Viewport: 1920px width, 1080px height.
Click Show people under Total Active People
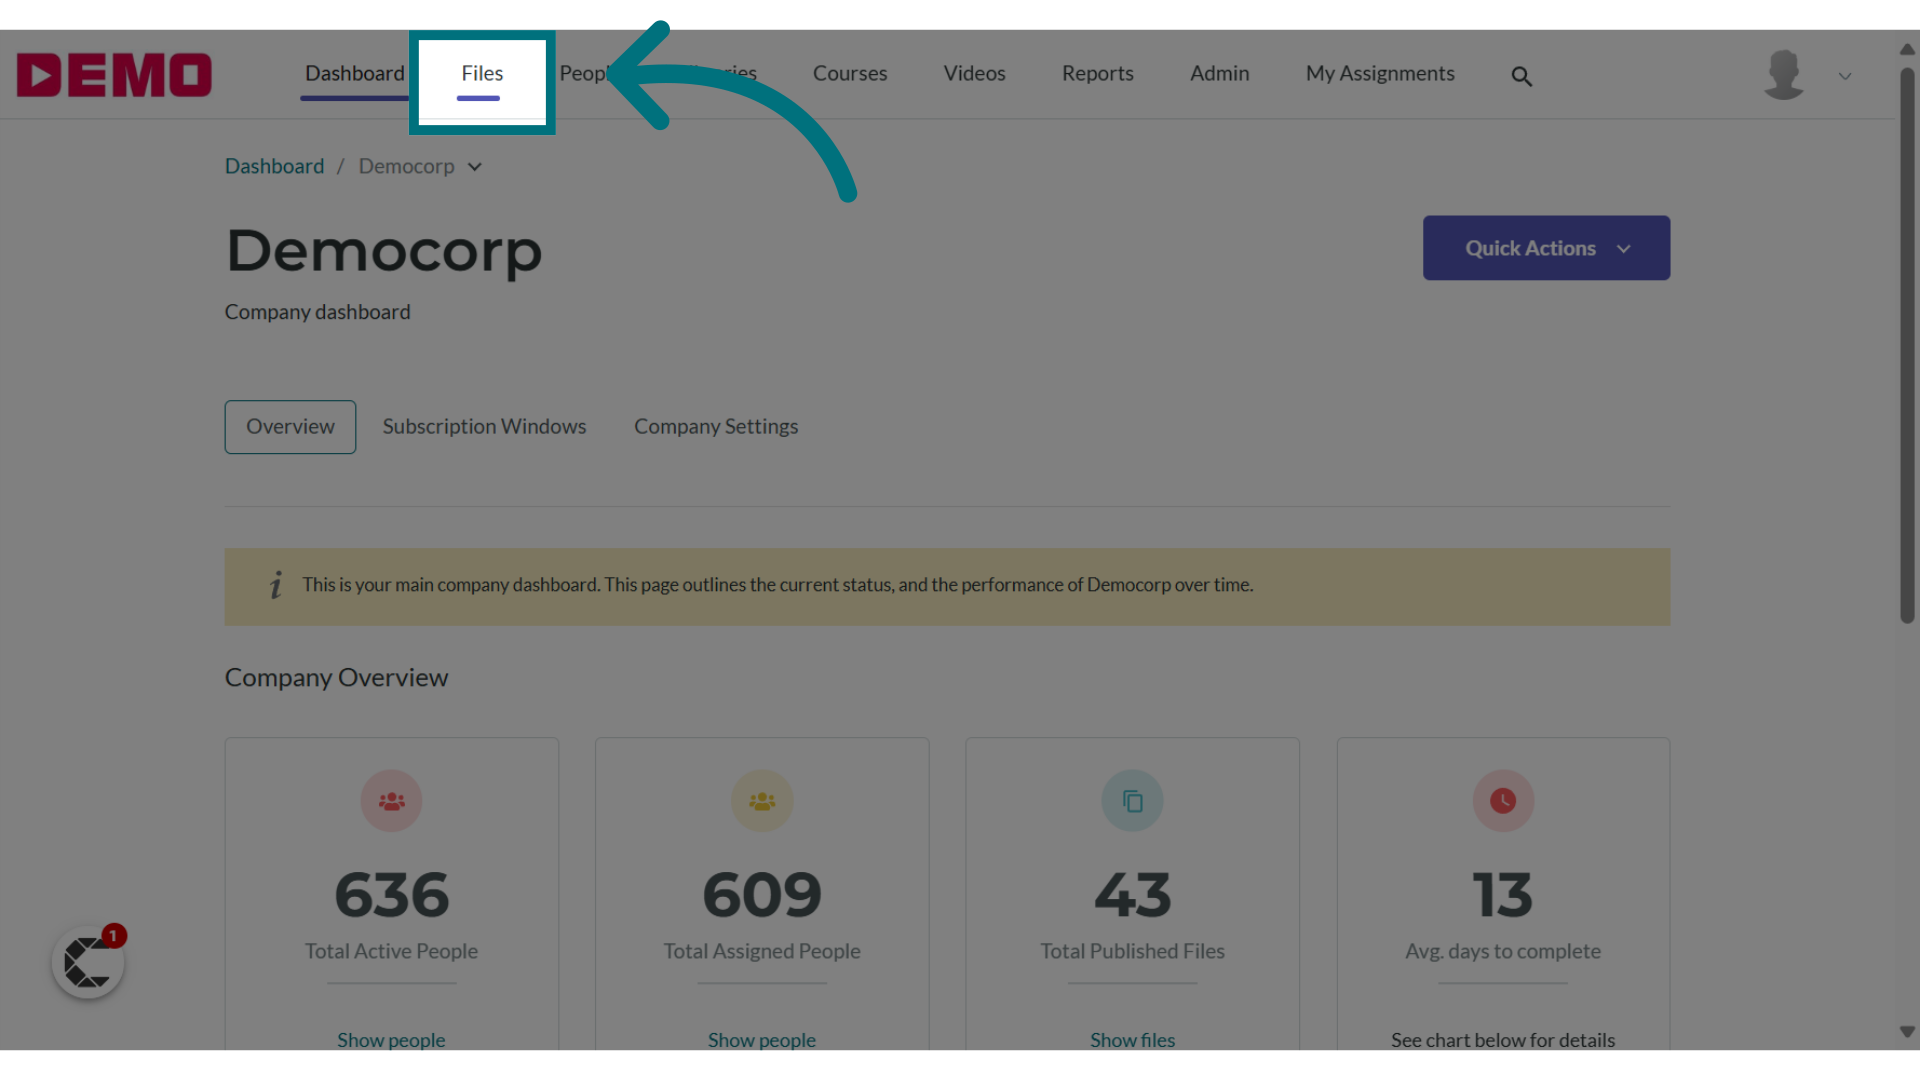tap(390, 1039)
